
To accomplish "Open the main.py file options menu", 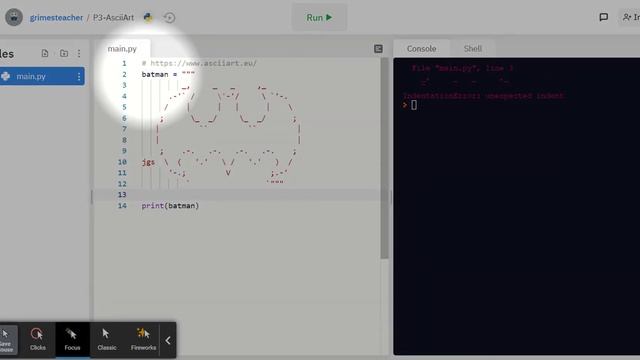I will click(x=79, y=76).
